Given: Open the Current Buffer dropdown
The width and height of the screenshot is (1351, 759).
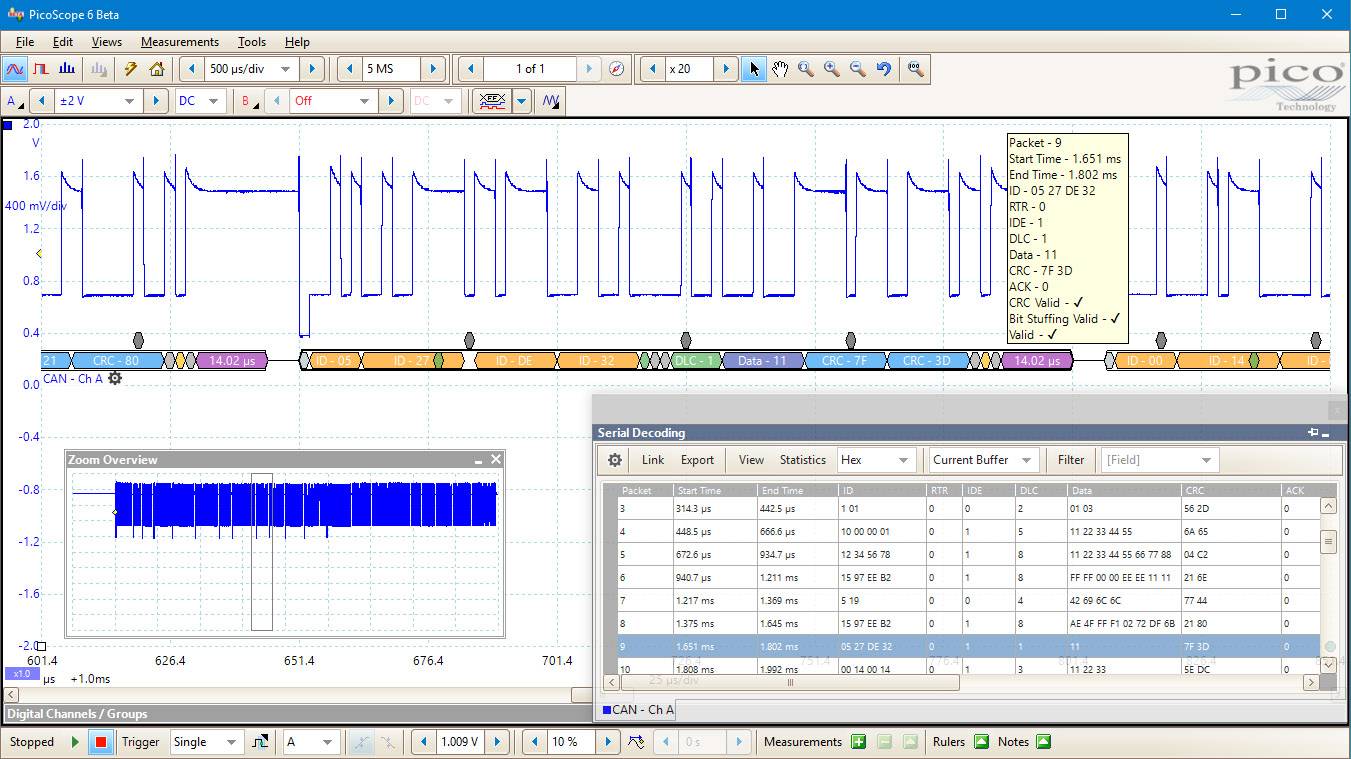Looking at the screenshot, I should click(x=981, y=459).
